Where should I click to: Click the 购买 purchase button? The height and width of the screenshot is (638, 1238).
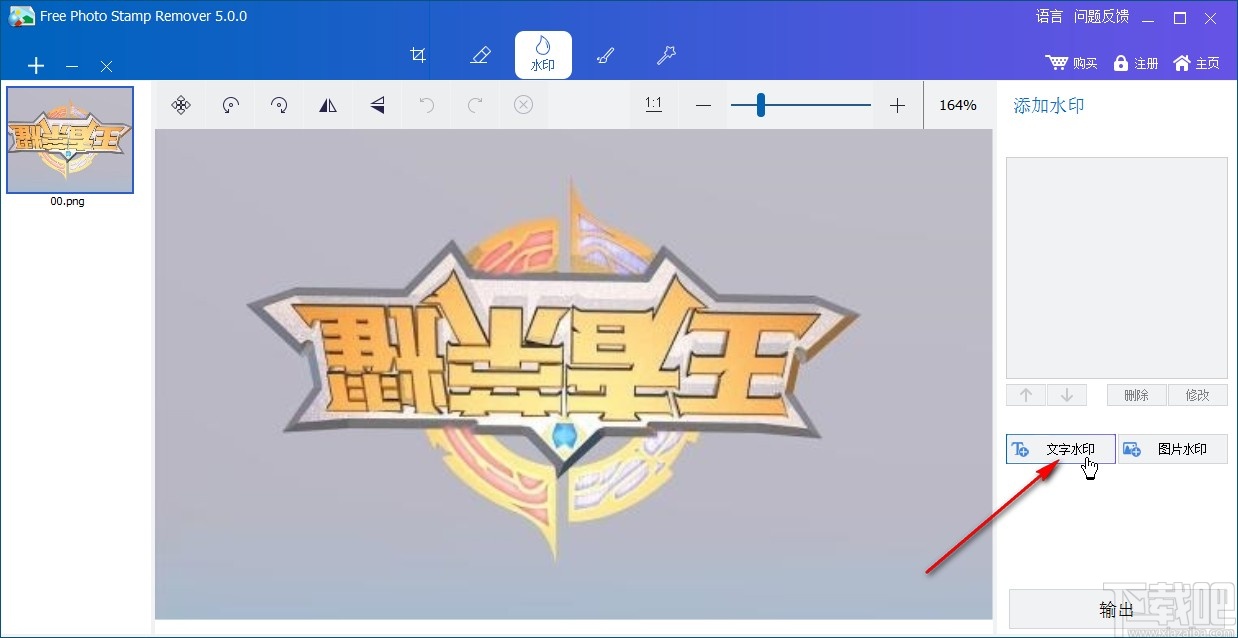1072,63
